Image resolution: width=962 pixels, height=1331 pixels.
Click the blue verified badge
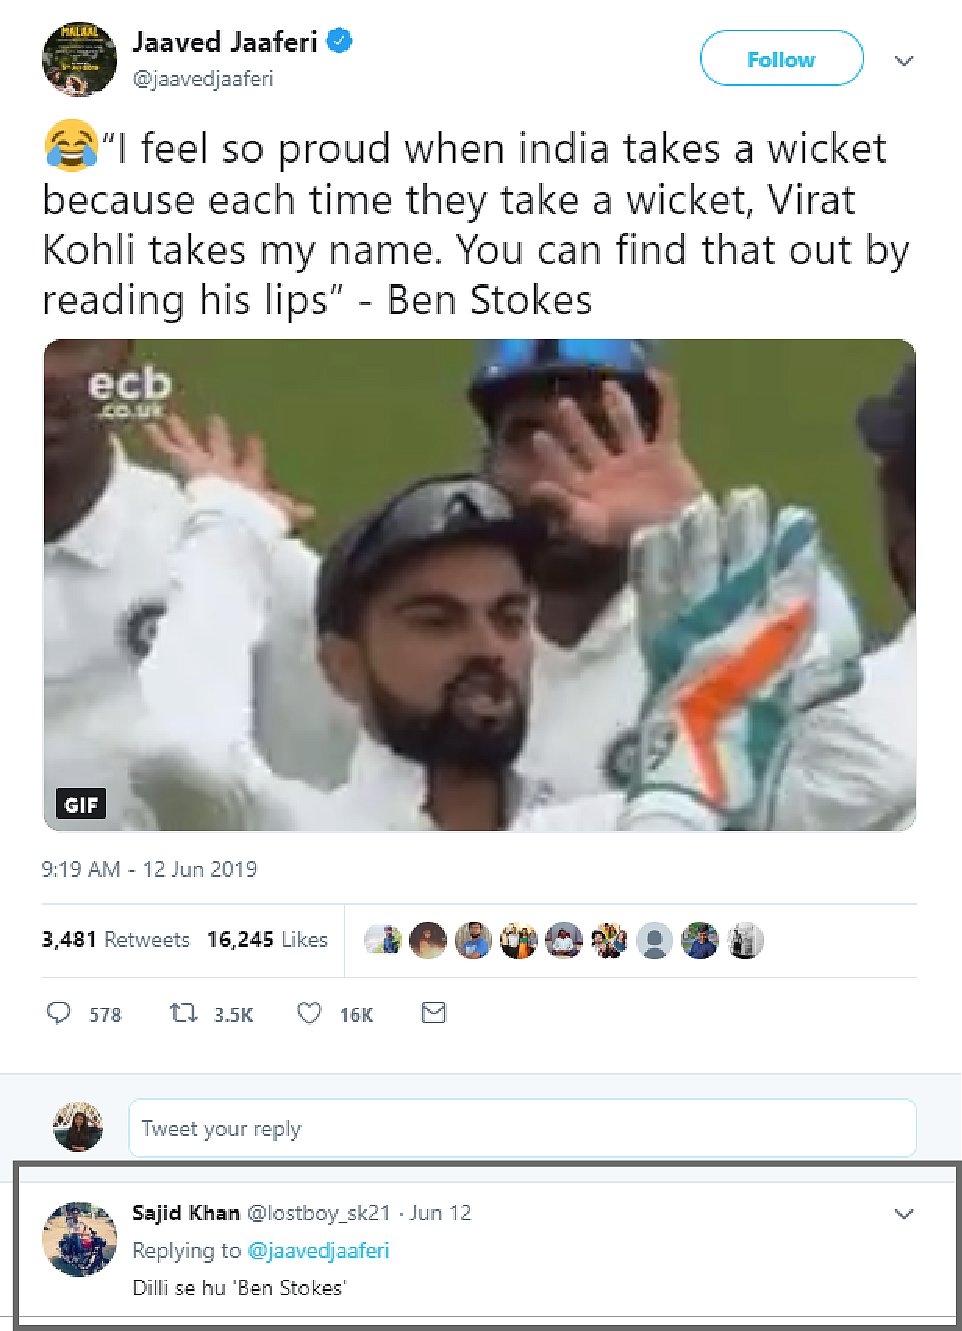(340, 42)
